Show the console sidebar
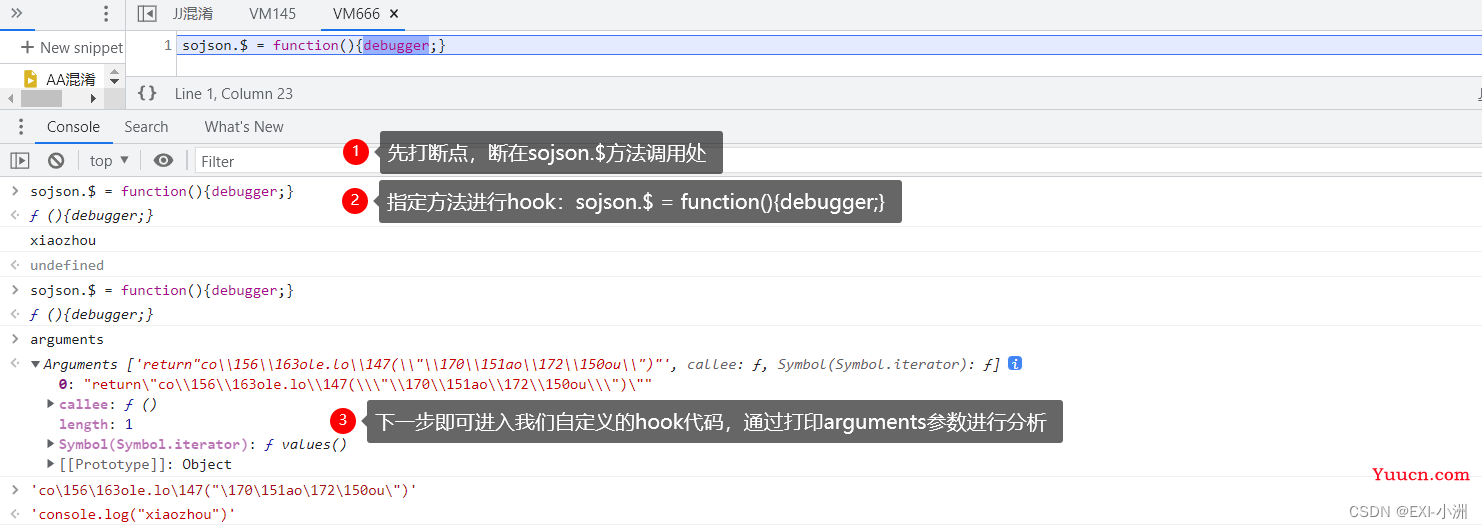This screenshot has width=1482, height=529. coord(20,160)
